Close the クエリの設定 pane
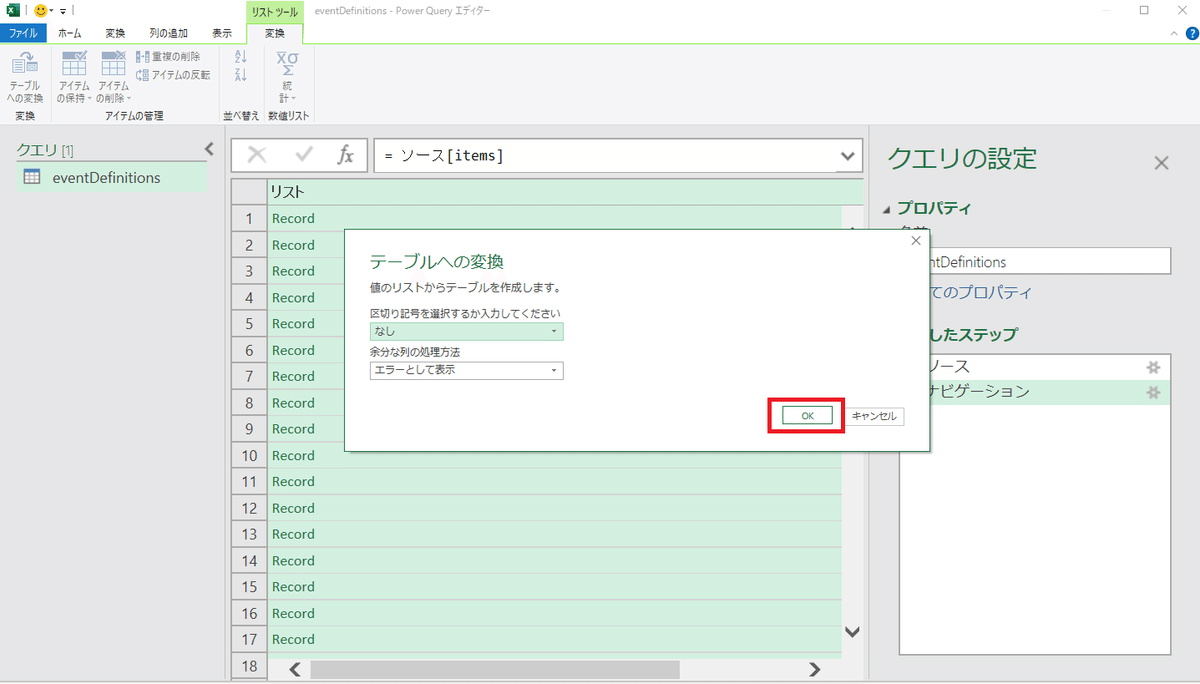 (x=1161, y=162)
